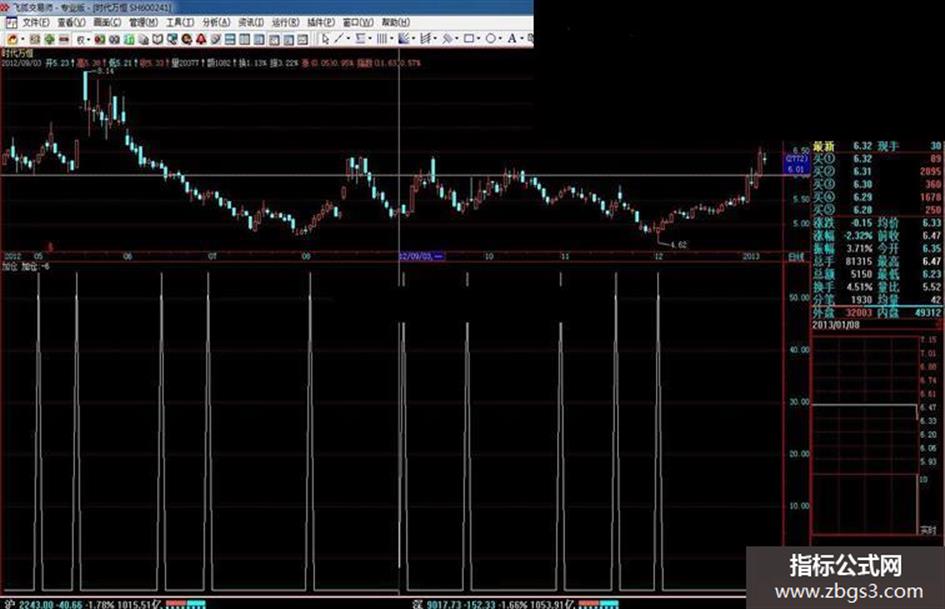This screenshot has height=609, width=945.
Task: Click the green tree-shaped toolbar icon
Action: [49, 39]
